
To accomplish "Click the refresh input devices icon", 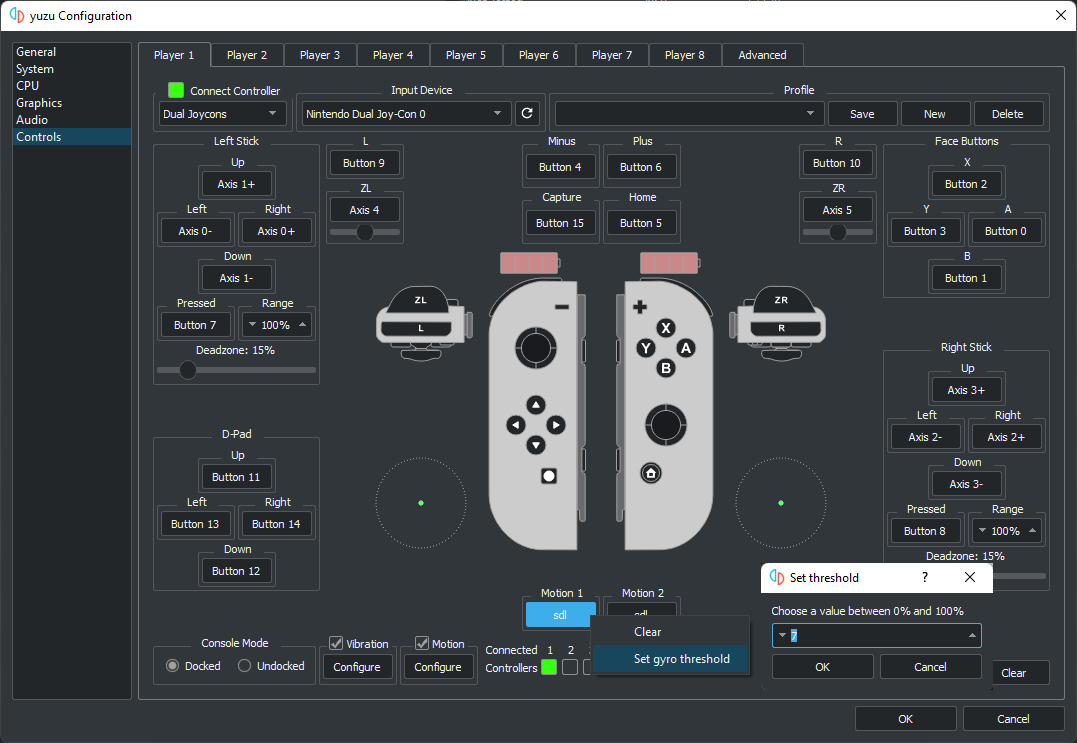I will click(x=527, y=113).
